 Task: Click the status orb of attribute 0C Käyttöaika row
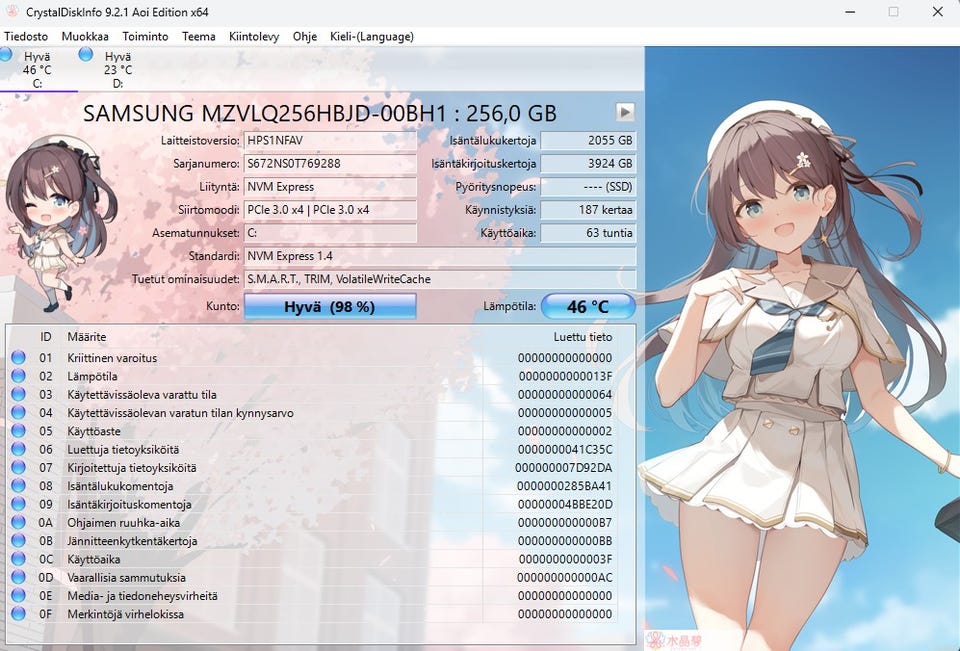point(18,559)
